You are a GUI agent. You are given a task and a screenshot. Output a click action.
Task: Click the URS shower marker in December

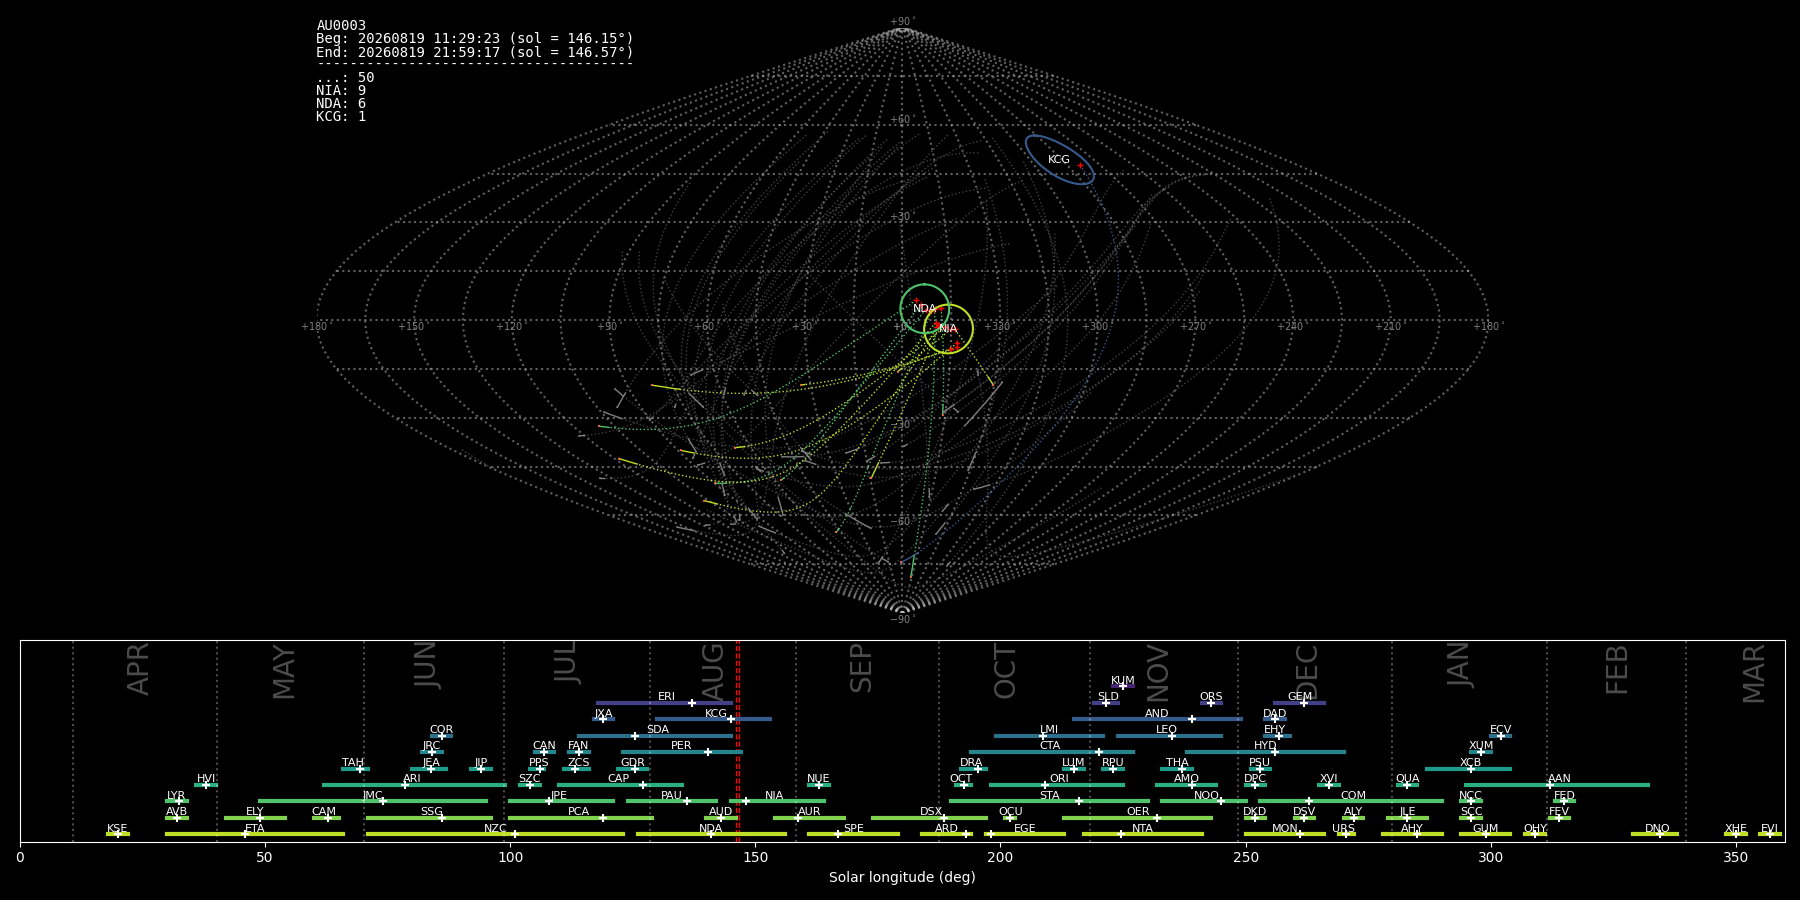coord(1346,834)
